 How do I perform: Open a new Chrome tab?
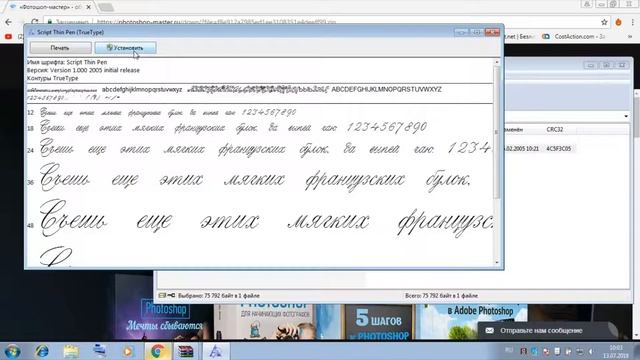[x=106, y=7]
